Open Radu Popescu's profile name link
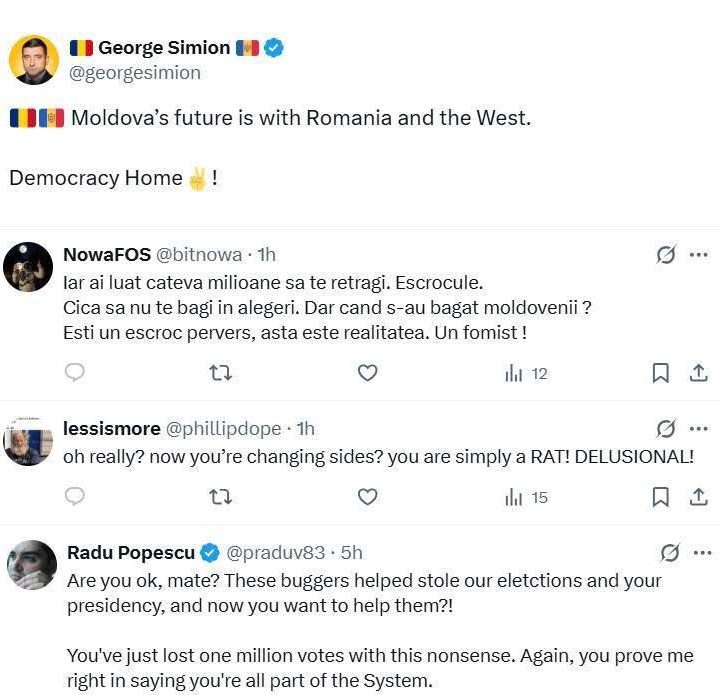 tap(131, 553)
